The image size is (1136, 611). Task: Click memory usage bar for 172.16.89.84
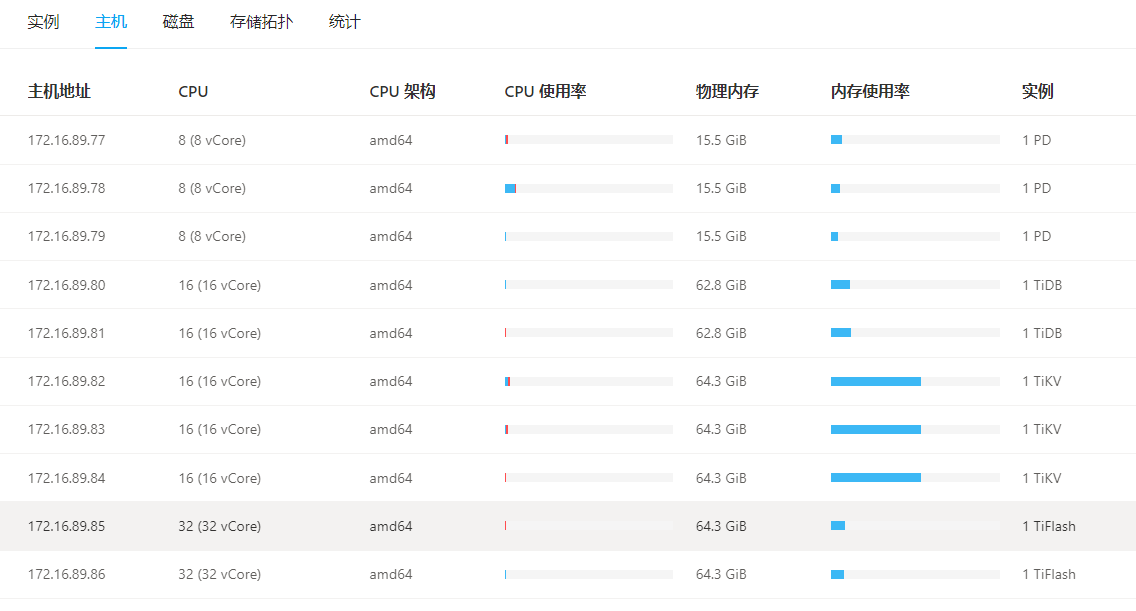click(x=915, y=478)
